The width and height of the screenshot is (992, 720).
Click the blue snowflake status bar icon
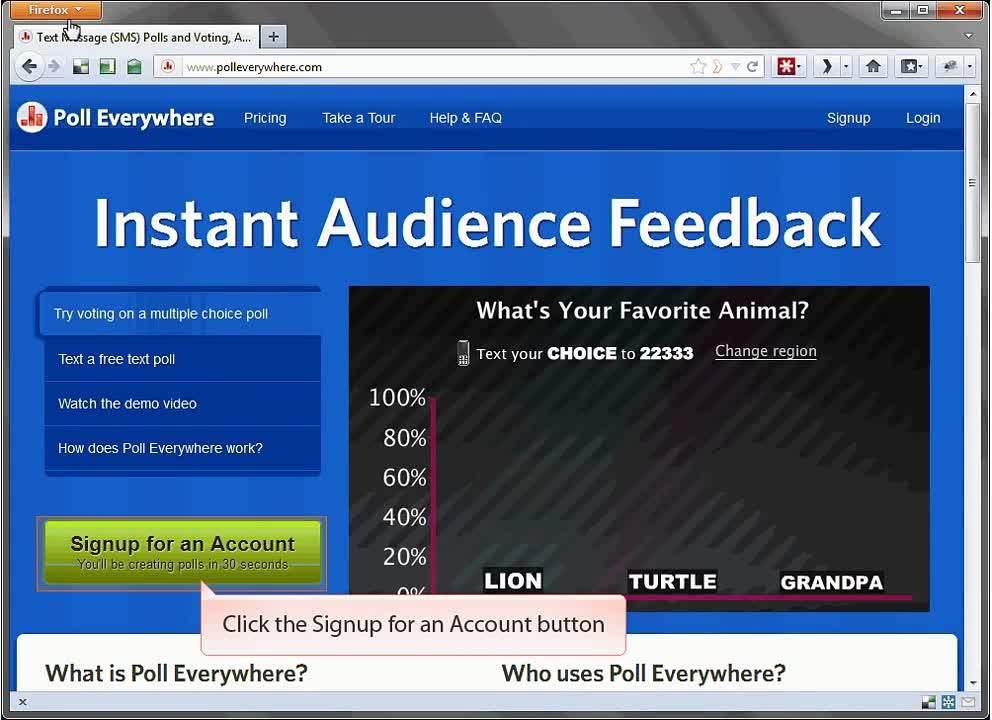(948, 702)
